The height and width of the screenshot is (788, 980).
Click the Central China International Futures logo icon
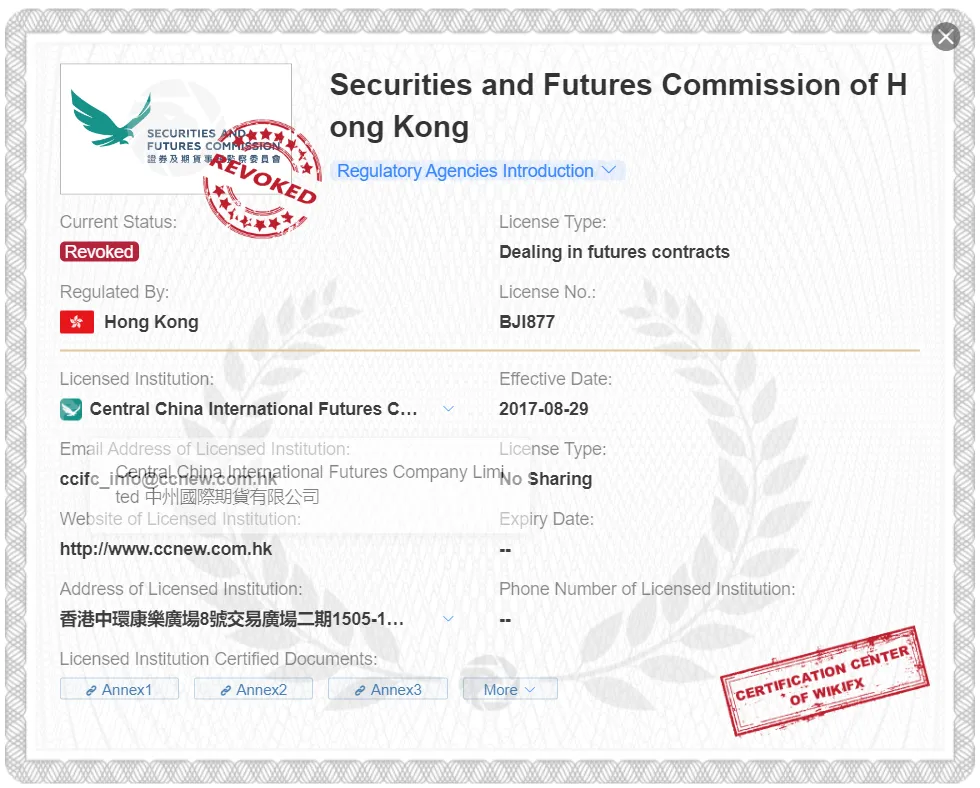[x=71, y=409]
